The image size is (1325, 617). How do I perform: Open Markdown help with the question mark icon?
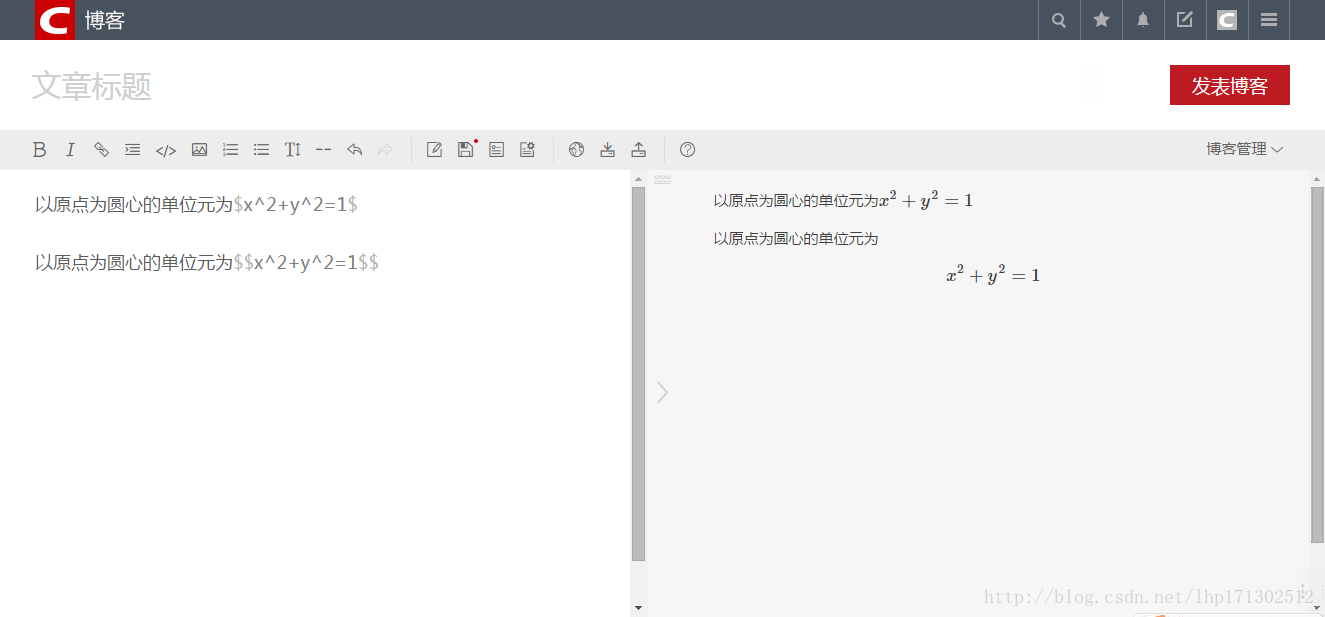[687, 150]
